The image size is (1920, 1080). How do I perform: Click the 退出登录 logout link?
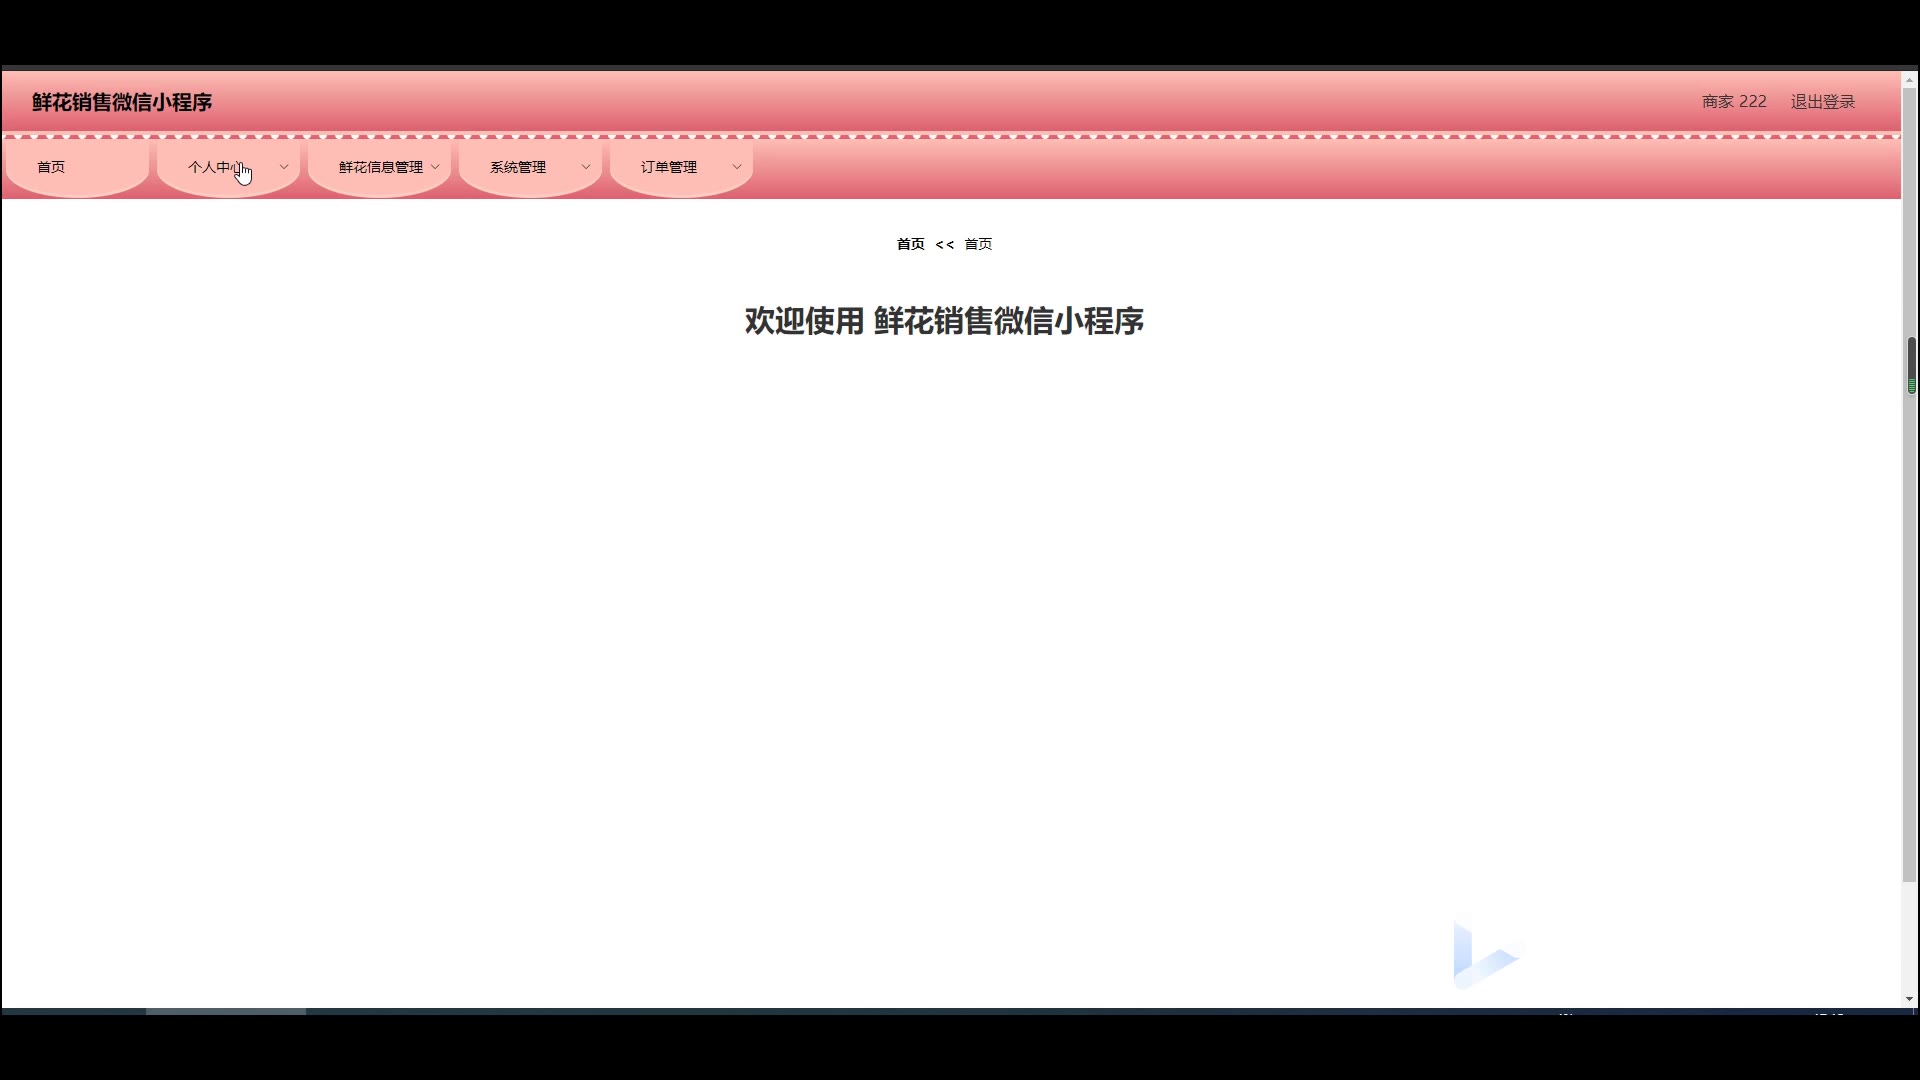[x=1822, y=102]
